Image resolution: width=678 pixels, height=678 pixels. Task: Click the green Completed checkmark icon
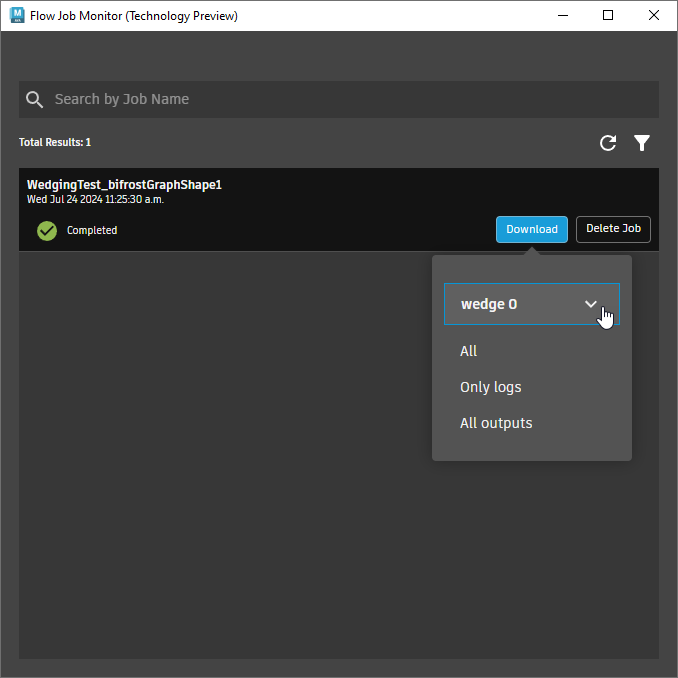(47, 230)
